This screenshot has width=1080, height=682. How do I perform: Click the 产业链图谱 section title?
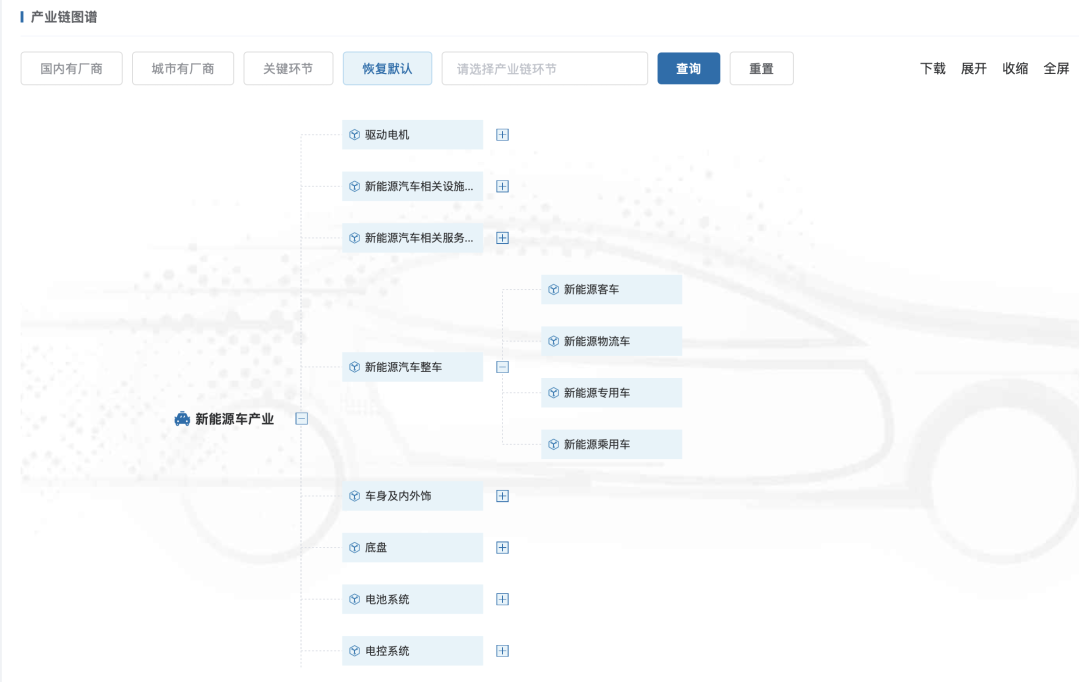coord(64,17)
